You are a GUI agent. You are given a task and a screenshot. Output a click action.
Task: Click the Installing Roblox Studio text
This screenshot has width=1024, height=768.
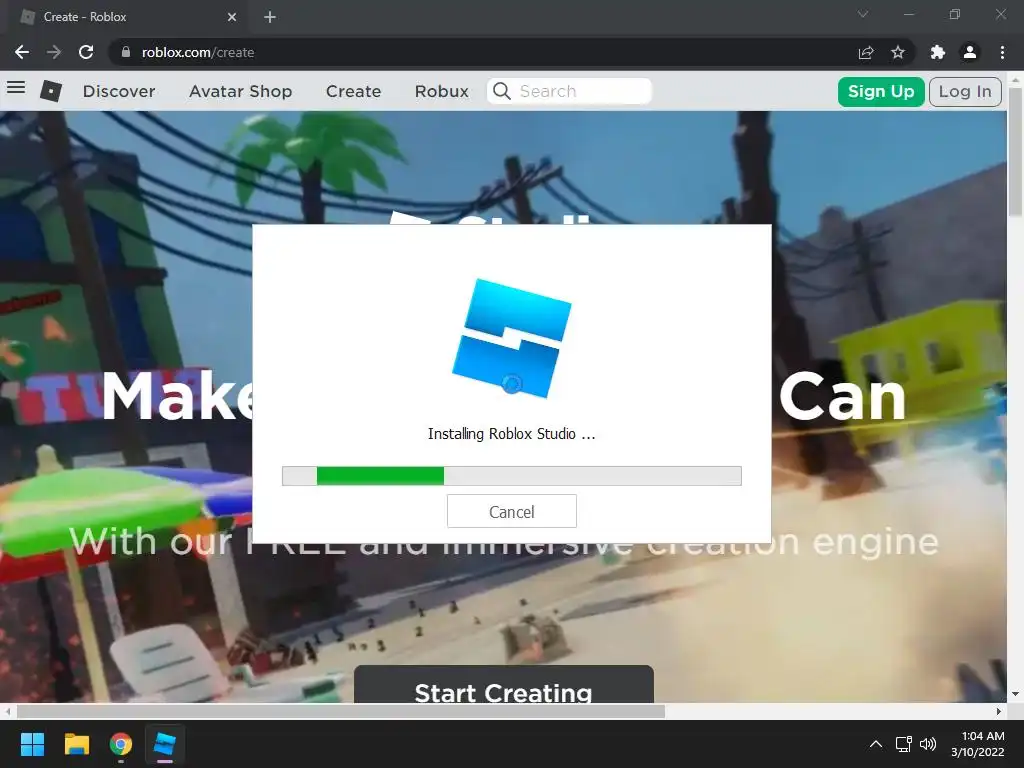coord(511,434)
